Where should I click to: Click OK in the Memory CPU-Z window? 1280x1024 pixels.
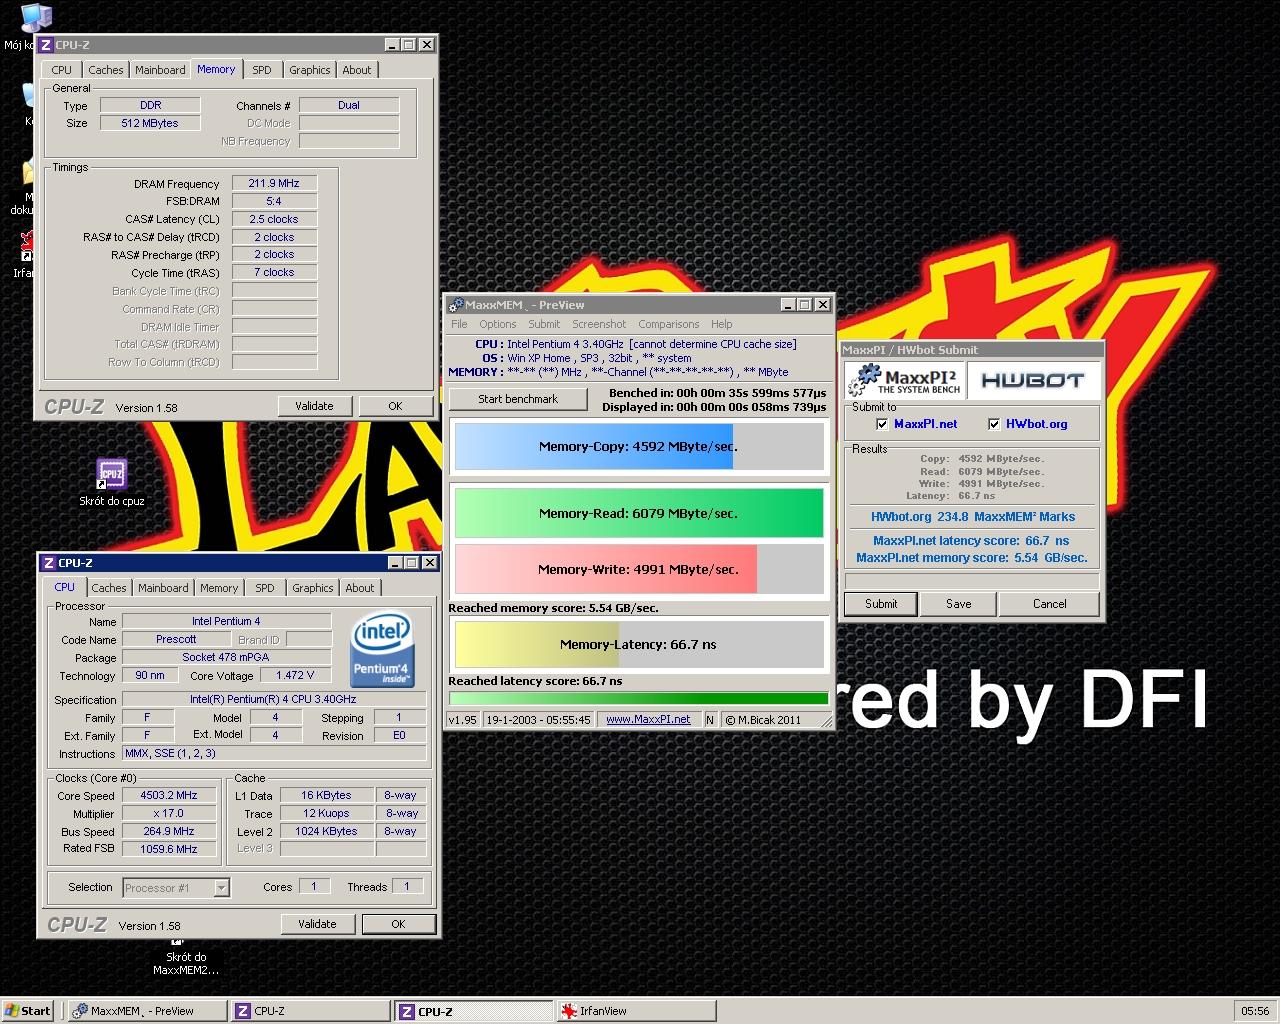(x=395, y=406)
